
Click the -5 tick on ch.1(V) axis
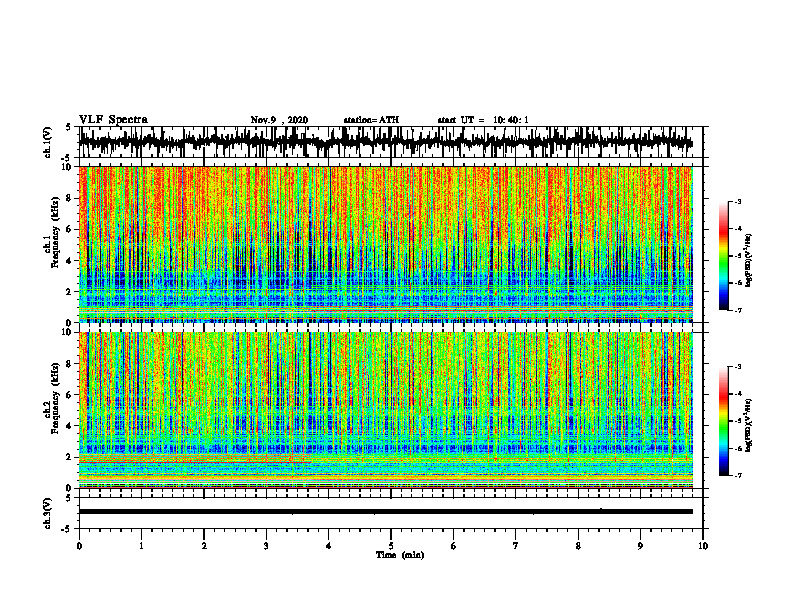(x=67, y=158)
